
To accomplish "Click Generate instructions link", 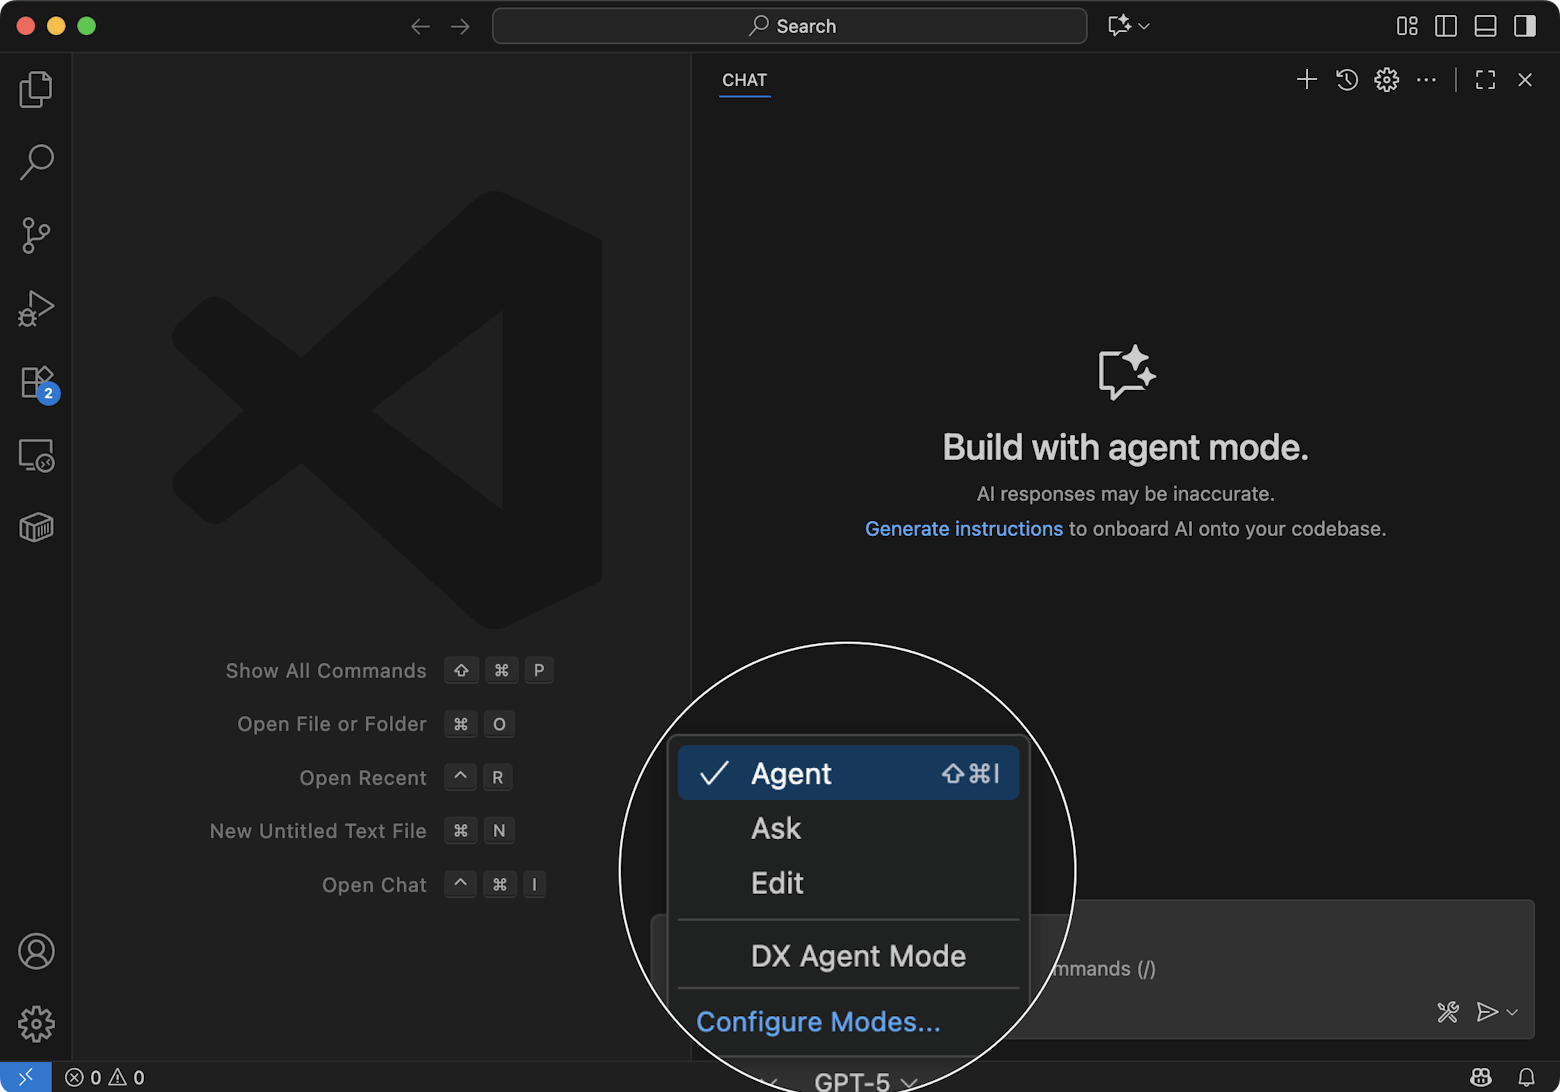I will tap(963, 529).
